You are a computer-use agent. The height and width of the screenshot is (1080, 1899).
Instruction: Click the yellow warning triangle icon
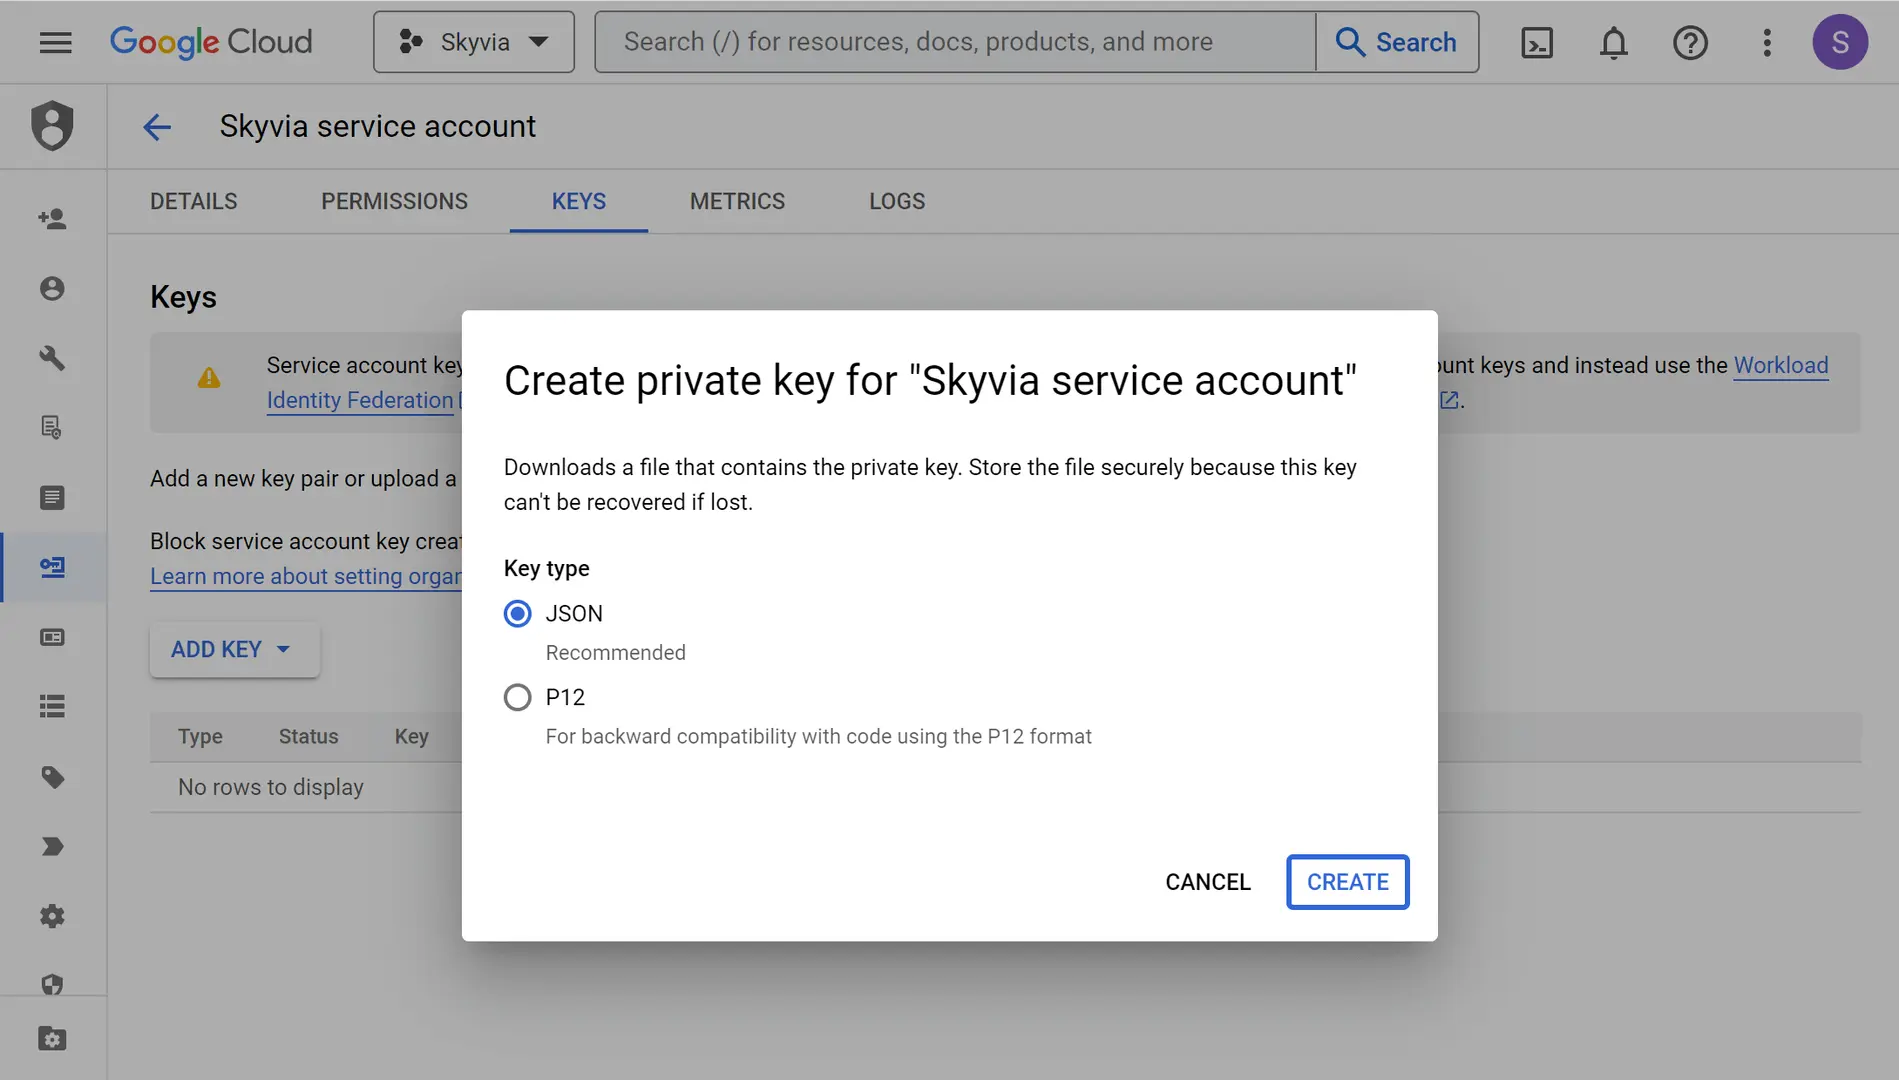[x=209, y=378]
